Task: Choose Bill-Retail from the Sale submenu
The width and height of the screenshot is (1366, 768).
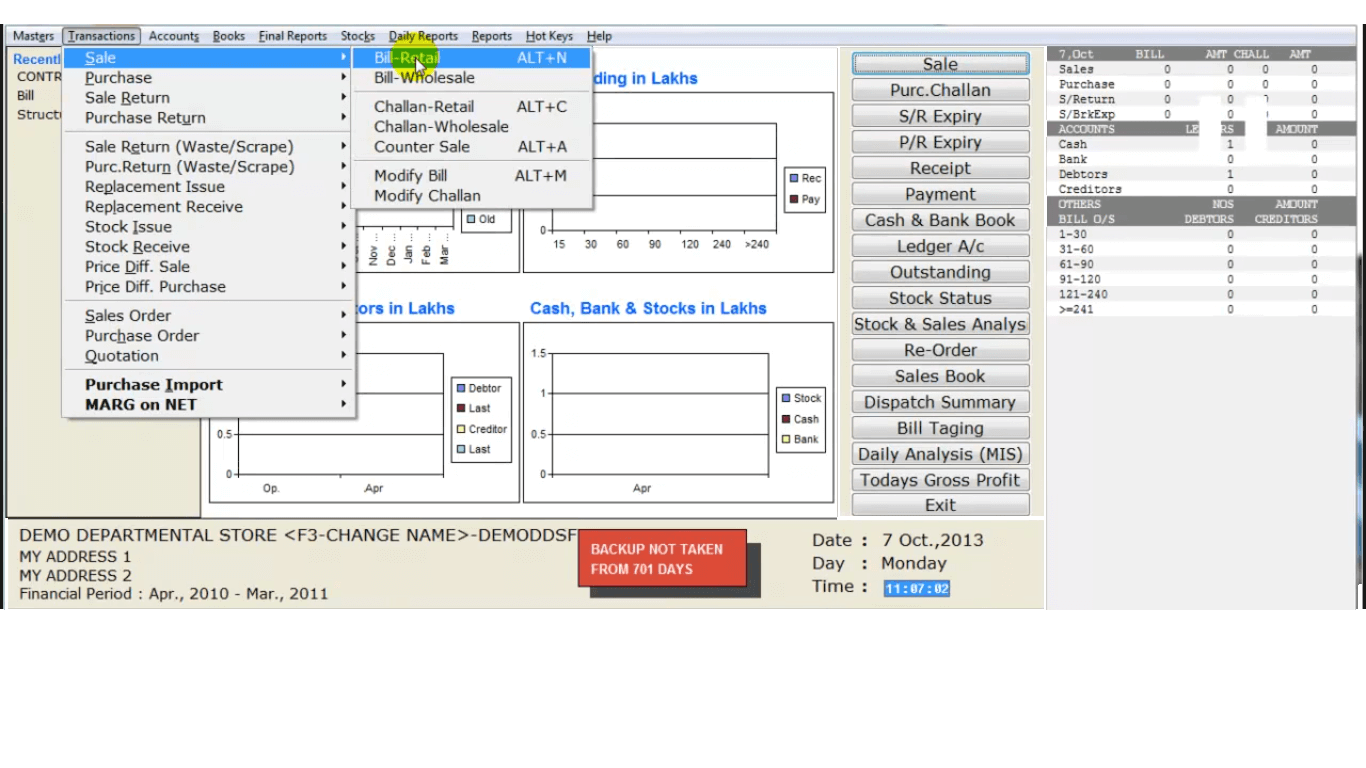Action: pos(471,58)
